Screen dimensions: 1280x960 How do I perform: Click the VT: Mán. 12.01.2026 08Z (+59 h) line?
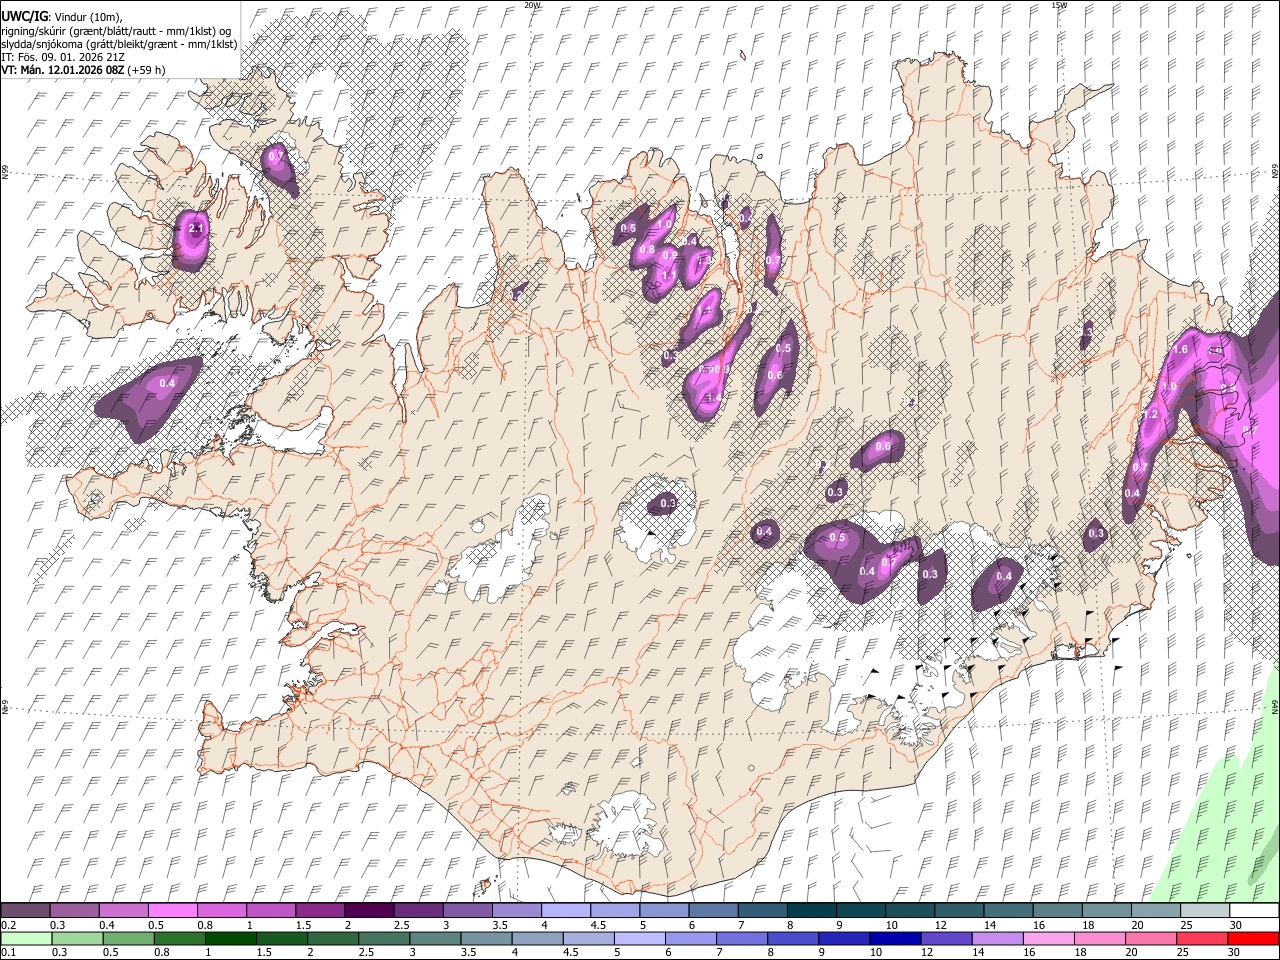[83, 70]
